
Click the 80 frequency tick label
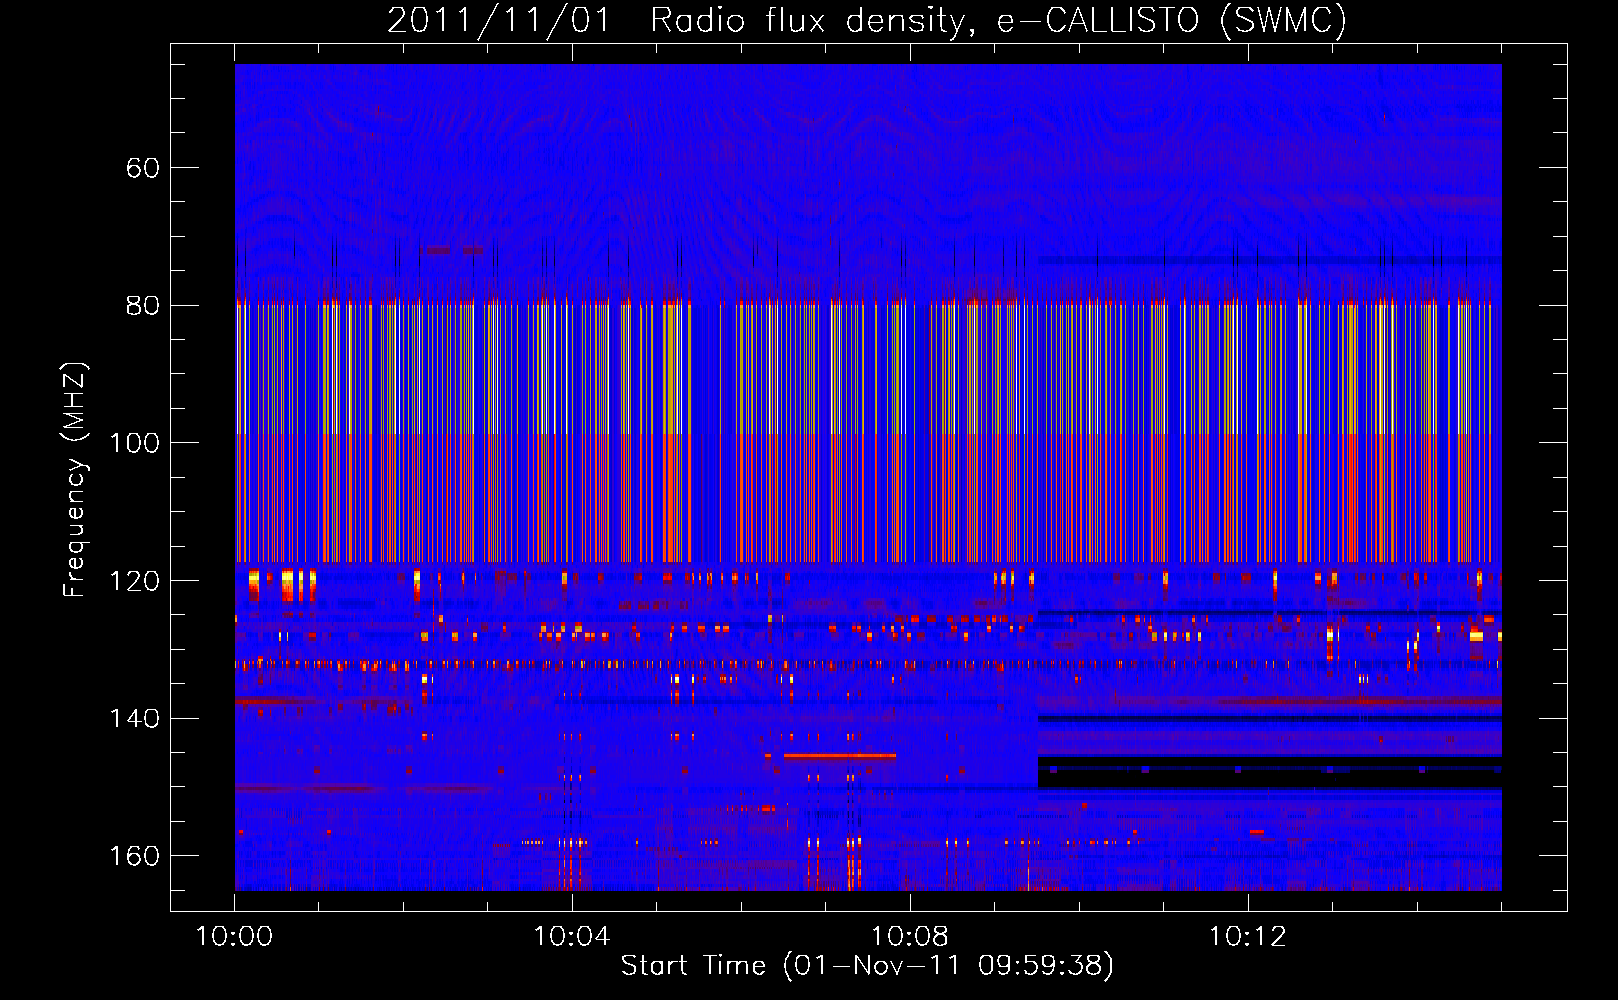(143, 306)
